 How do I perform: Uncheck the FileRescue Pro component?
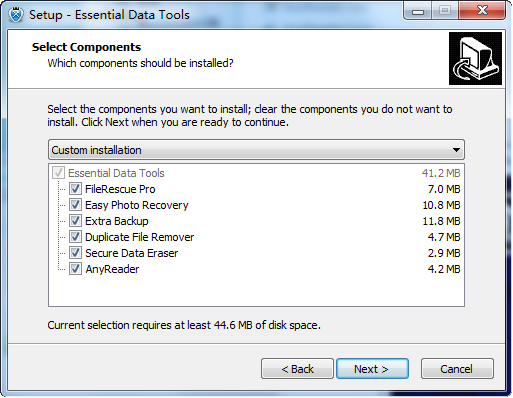[x=75, y=189]
